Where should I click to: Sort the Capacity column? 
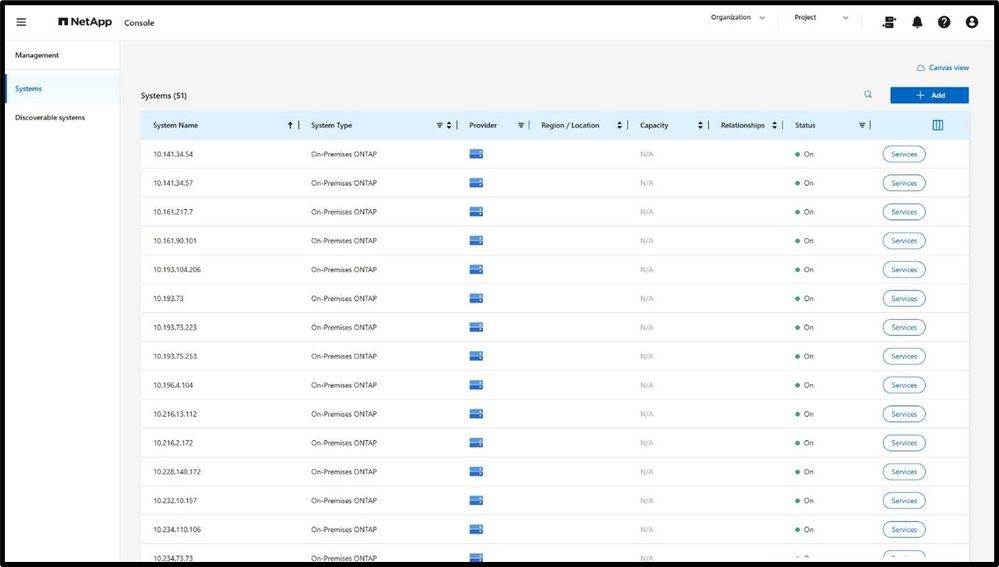coord(700,126)
